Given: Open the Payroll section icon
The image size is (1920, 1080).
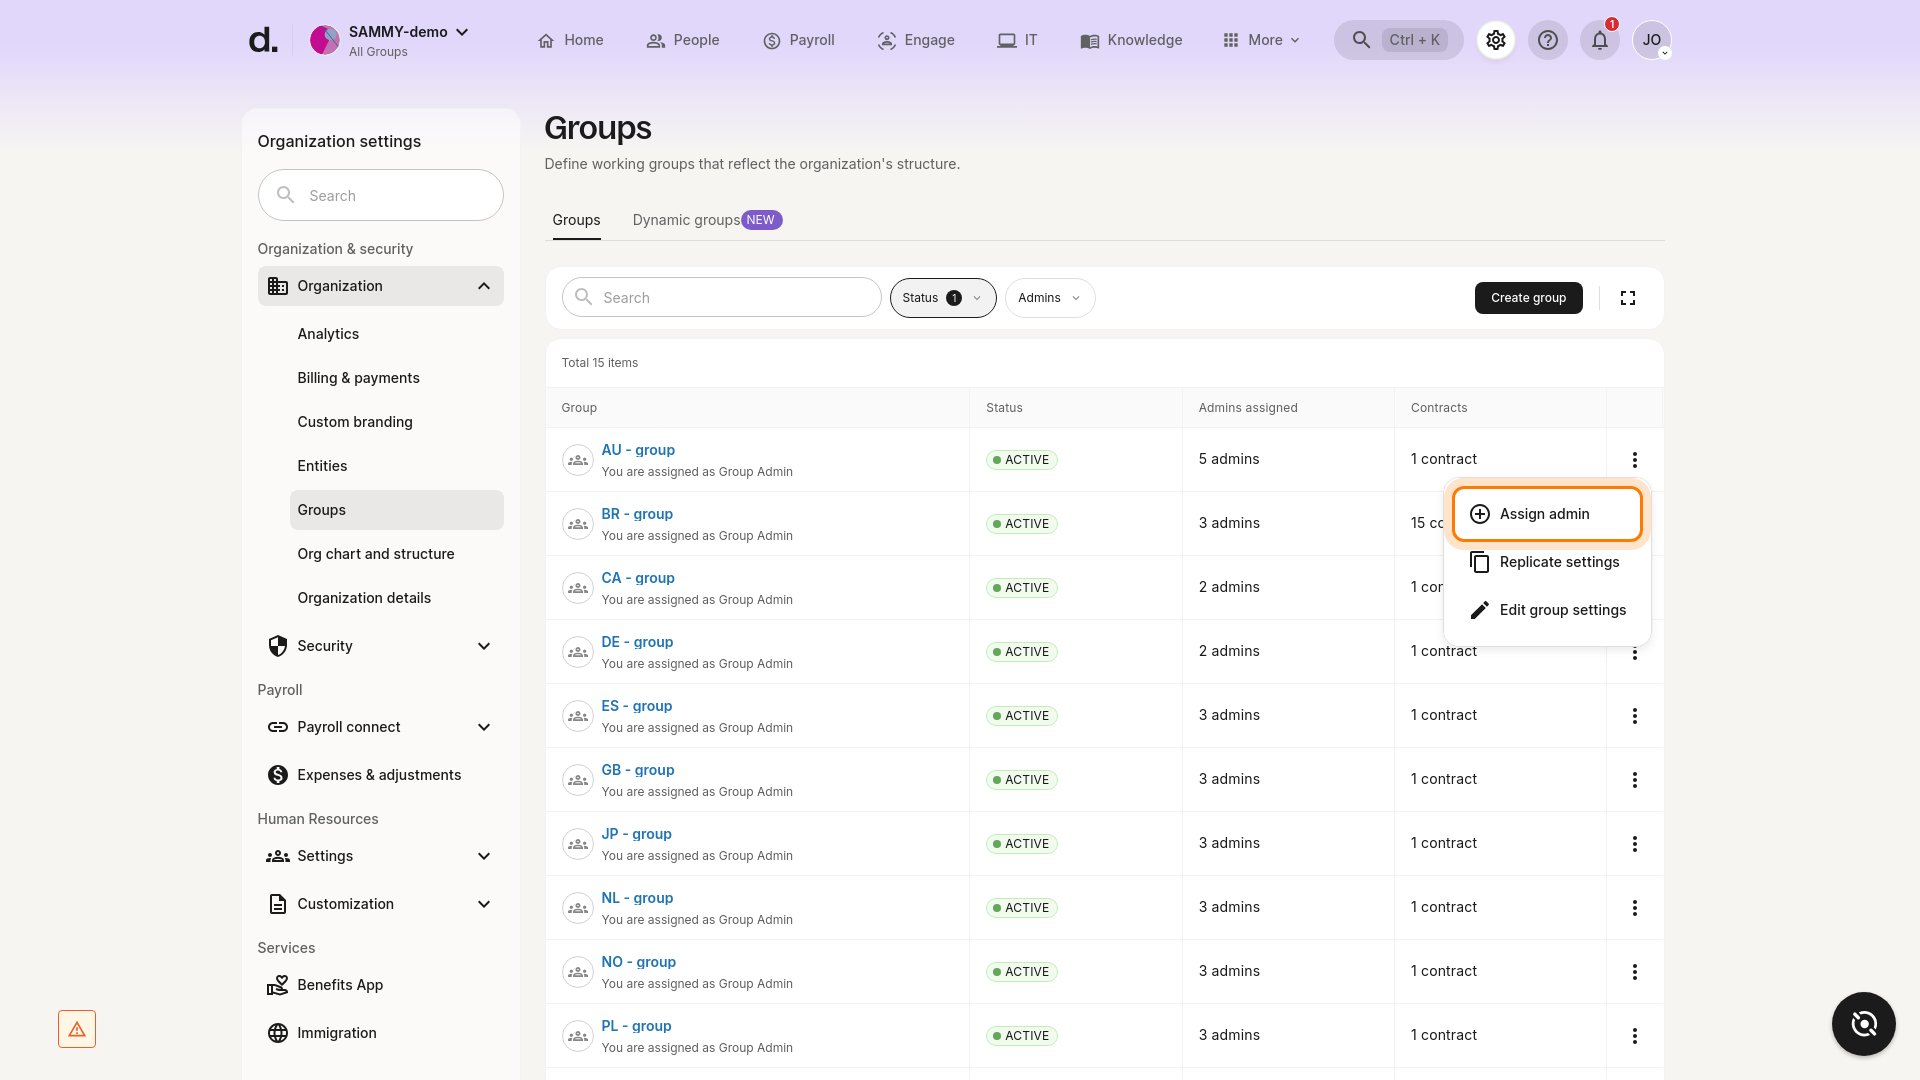Looking at the screenshot, I should point(771,40).
